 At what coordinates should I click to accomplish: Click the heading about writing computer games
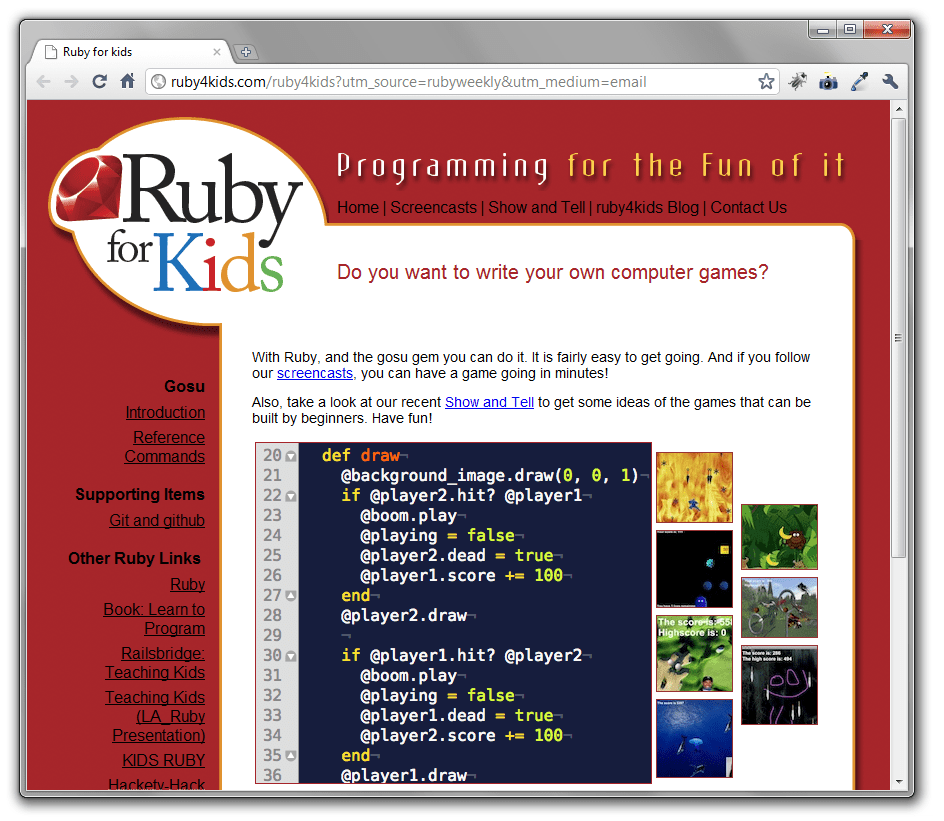pyautogui.click(x=553, y=273)
